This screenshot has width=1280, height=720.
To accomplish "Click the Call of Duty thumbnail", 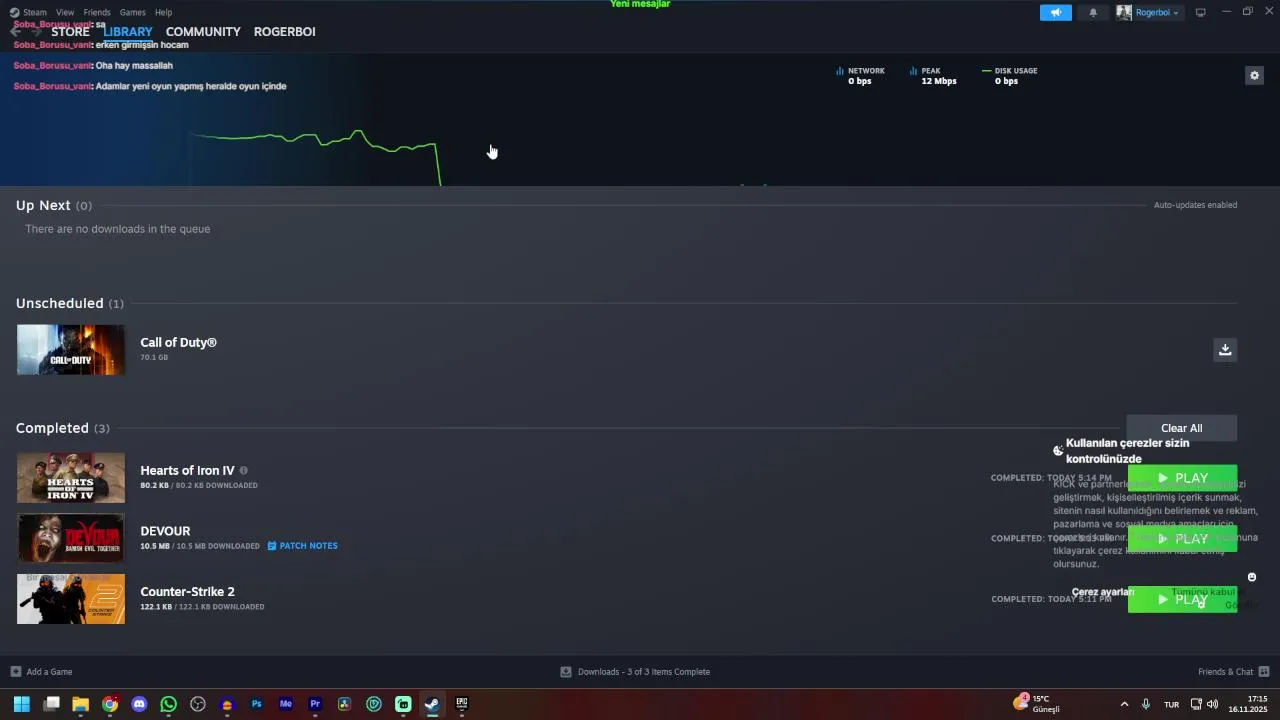I will (71, 350).
